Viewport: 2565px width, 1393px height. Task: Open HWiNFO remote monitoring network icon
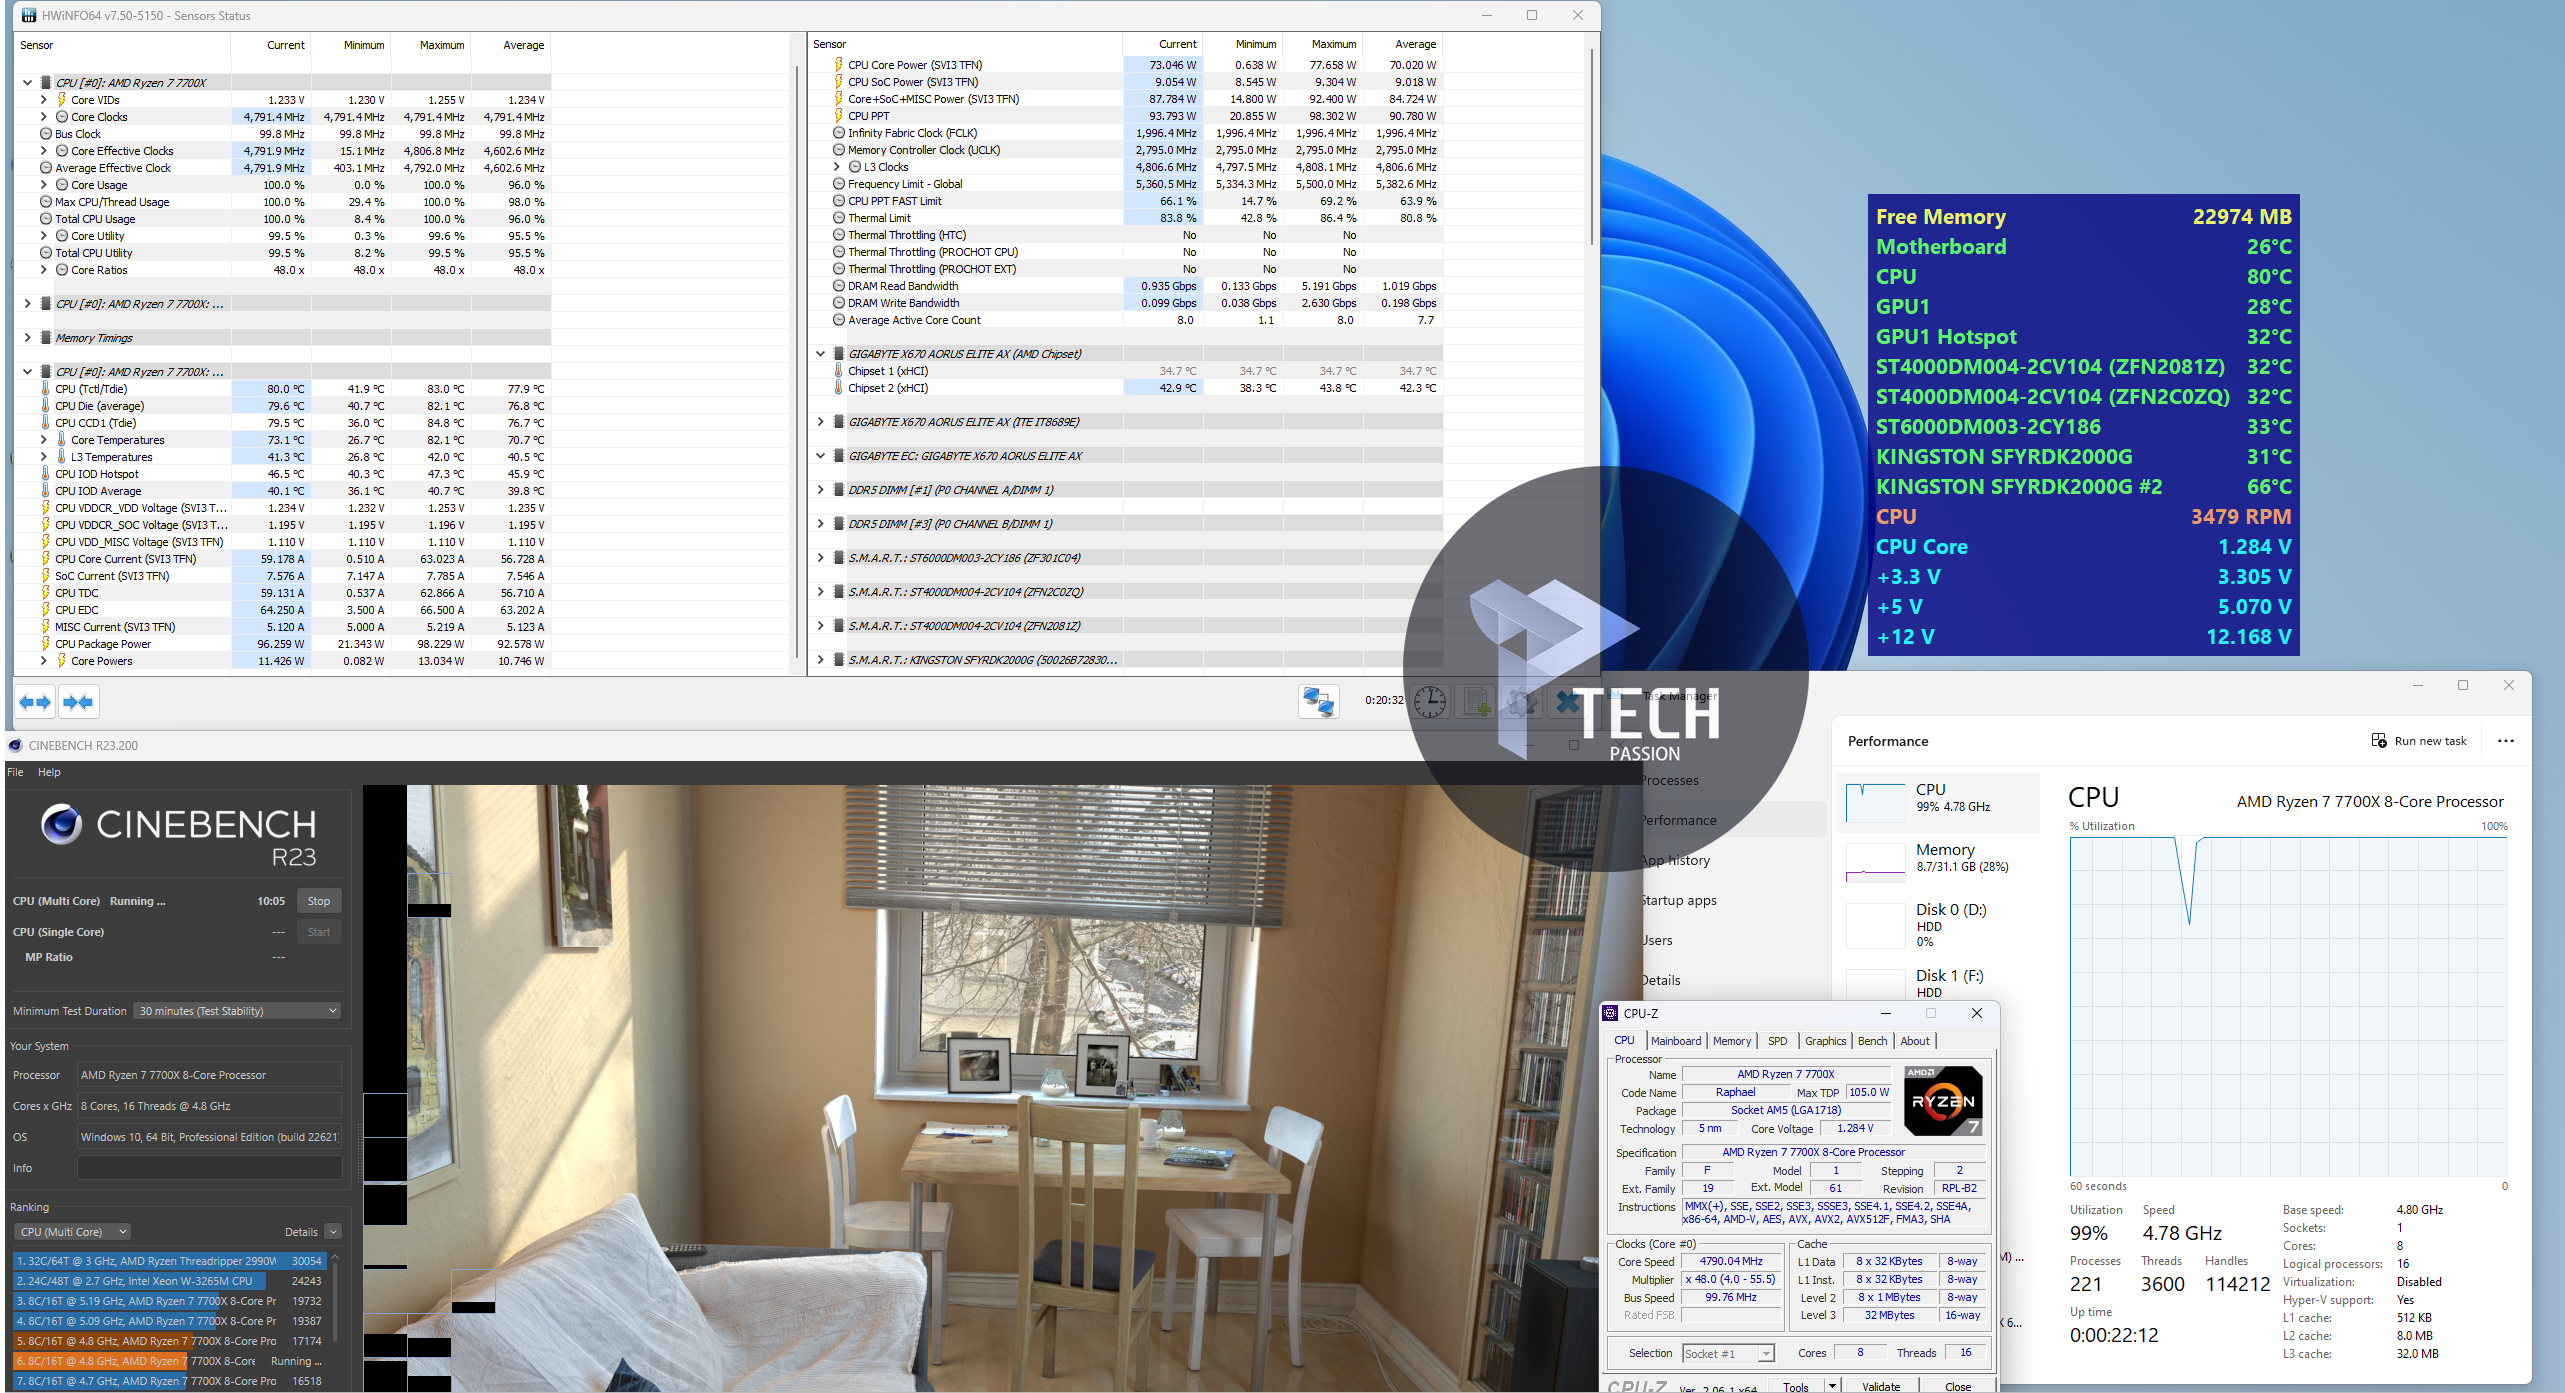tap(1318, 701)
